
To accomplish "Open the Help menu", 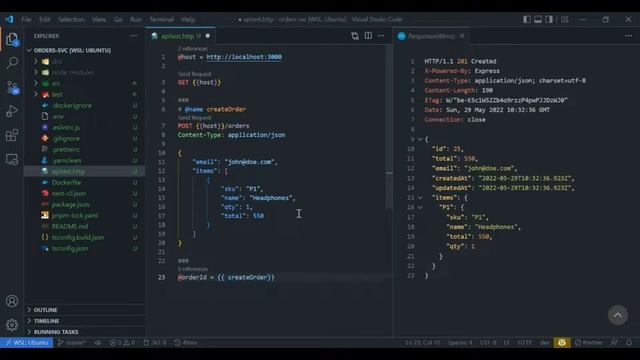I will [188, 19].
